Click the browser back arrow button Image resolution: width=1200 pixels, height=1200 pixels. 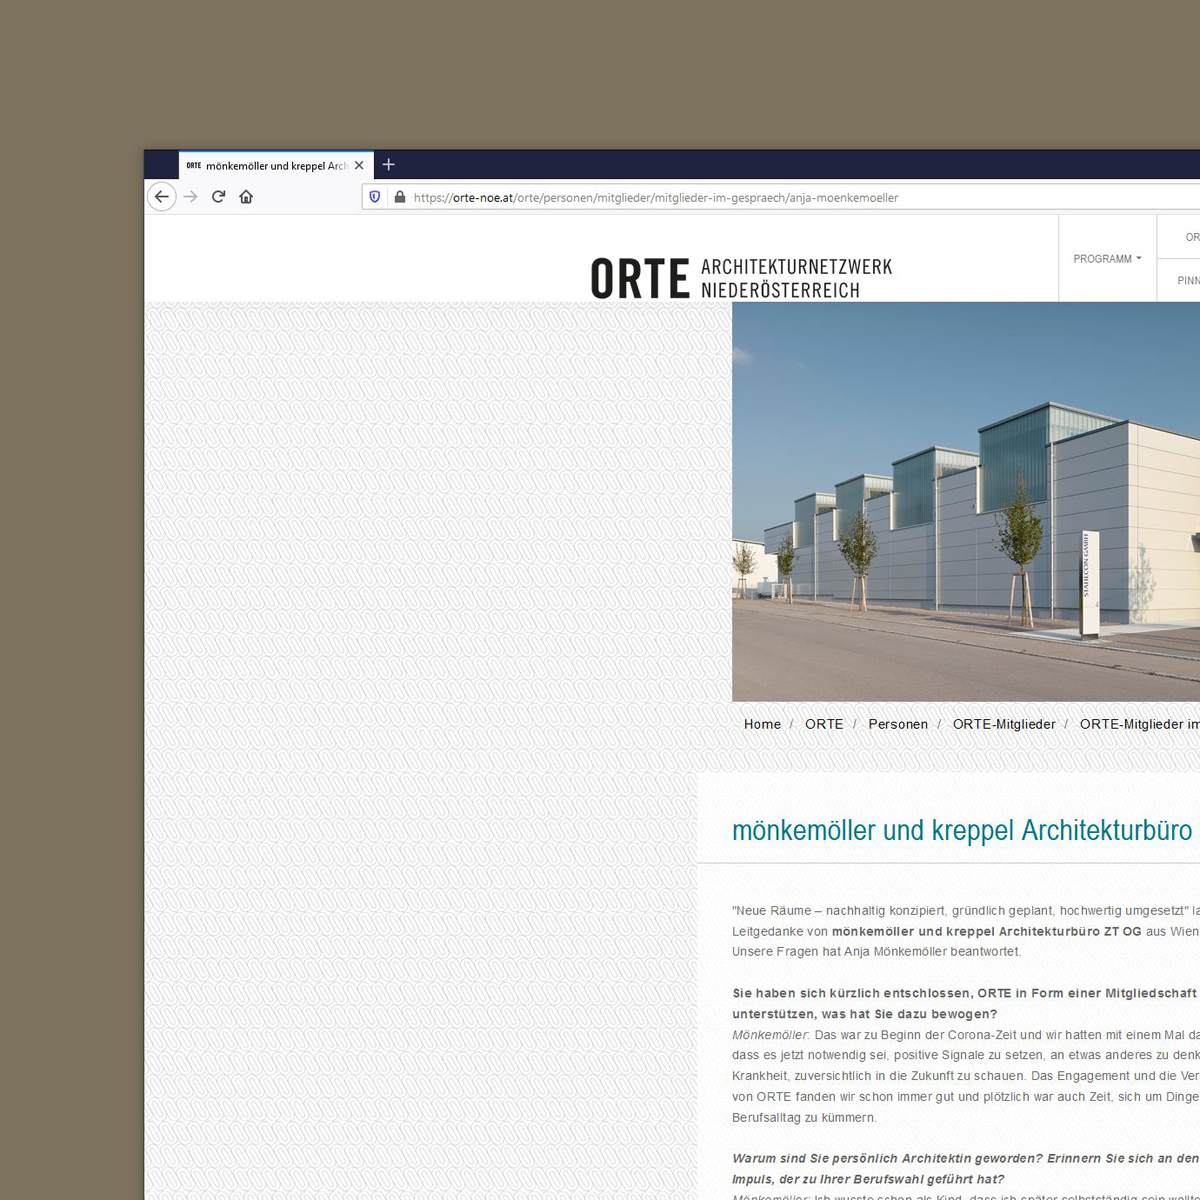coord(162,197)
